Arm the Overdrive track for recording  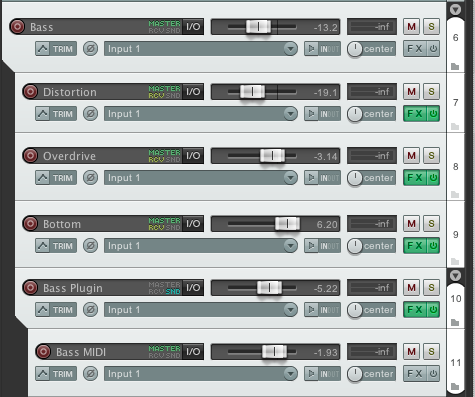[x=30, y=156]
